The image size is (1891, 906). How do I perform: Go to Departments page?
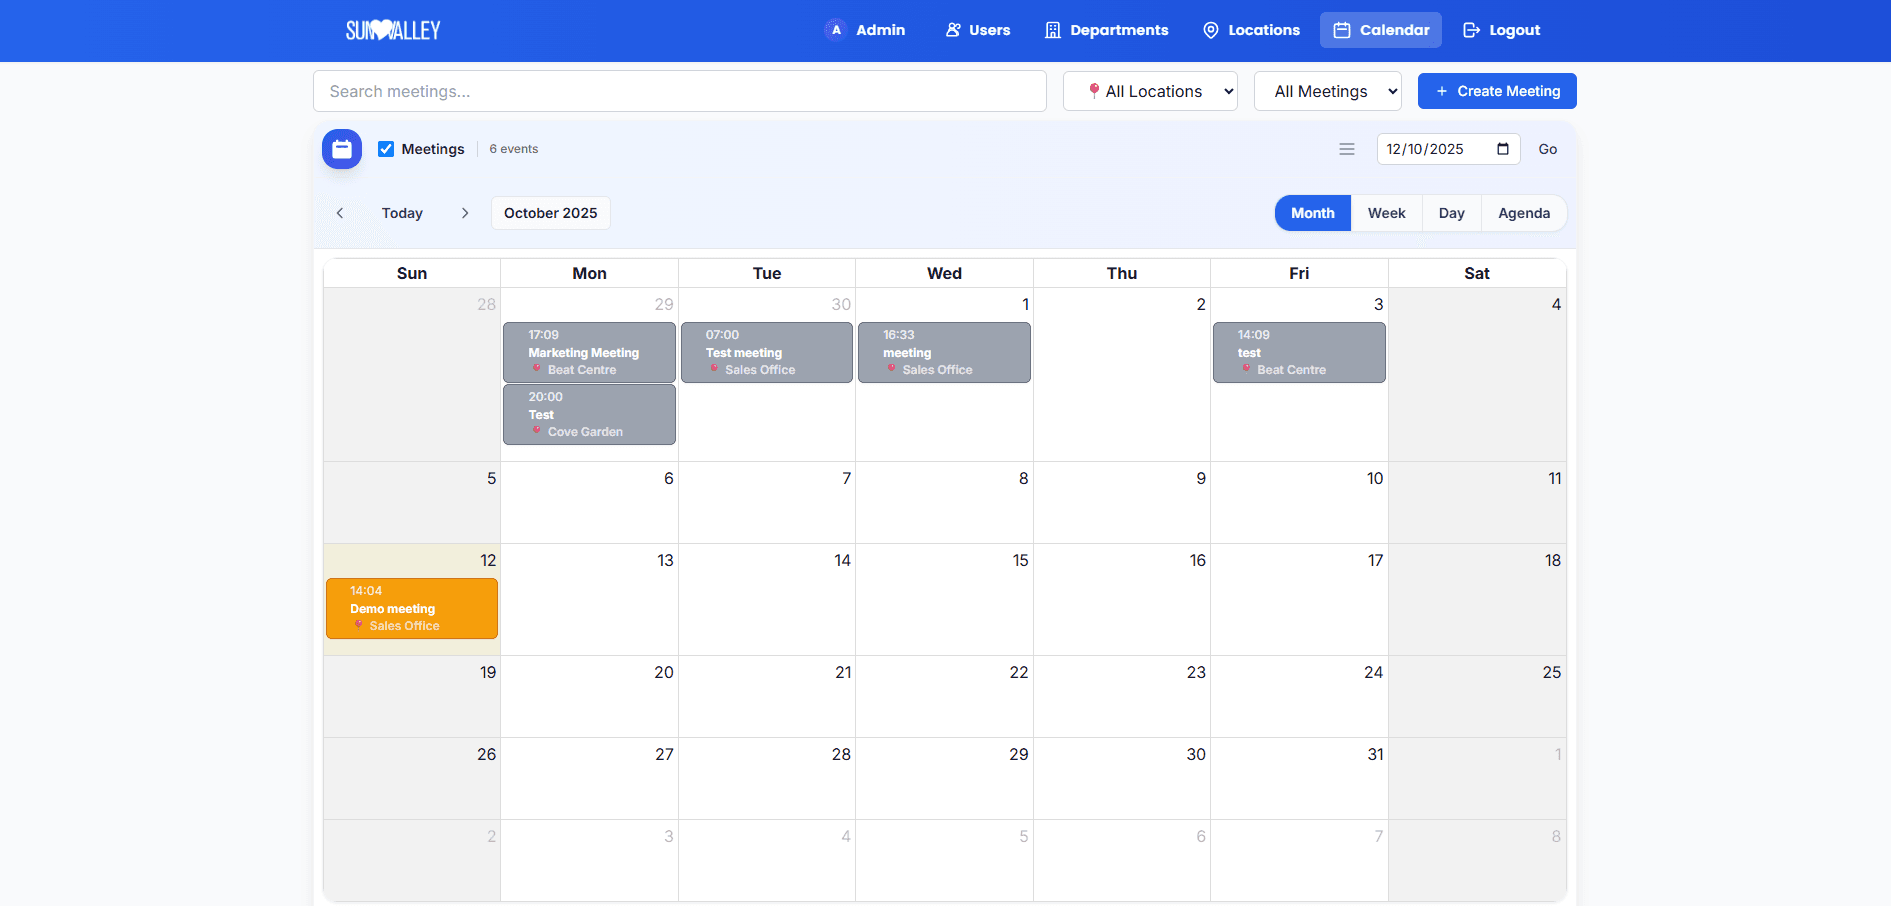click(1107, 30)
